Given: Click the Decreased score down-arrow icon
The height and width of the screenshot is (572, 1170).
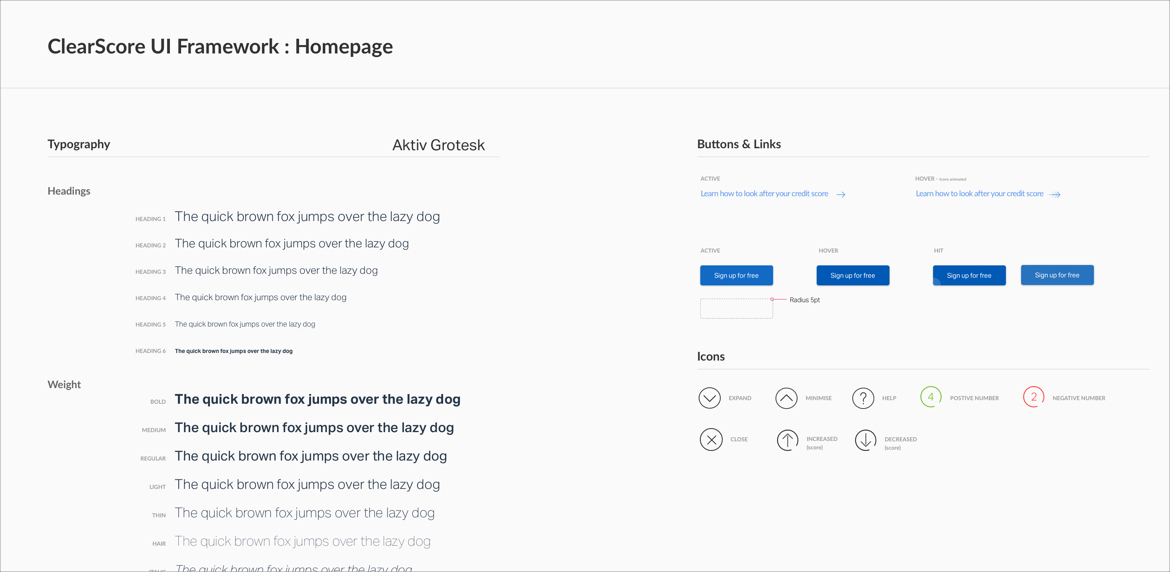Looking at the screenshot, I should tap(865, 440).
